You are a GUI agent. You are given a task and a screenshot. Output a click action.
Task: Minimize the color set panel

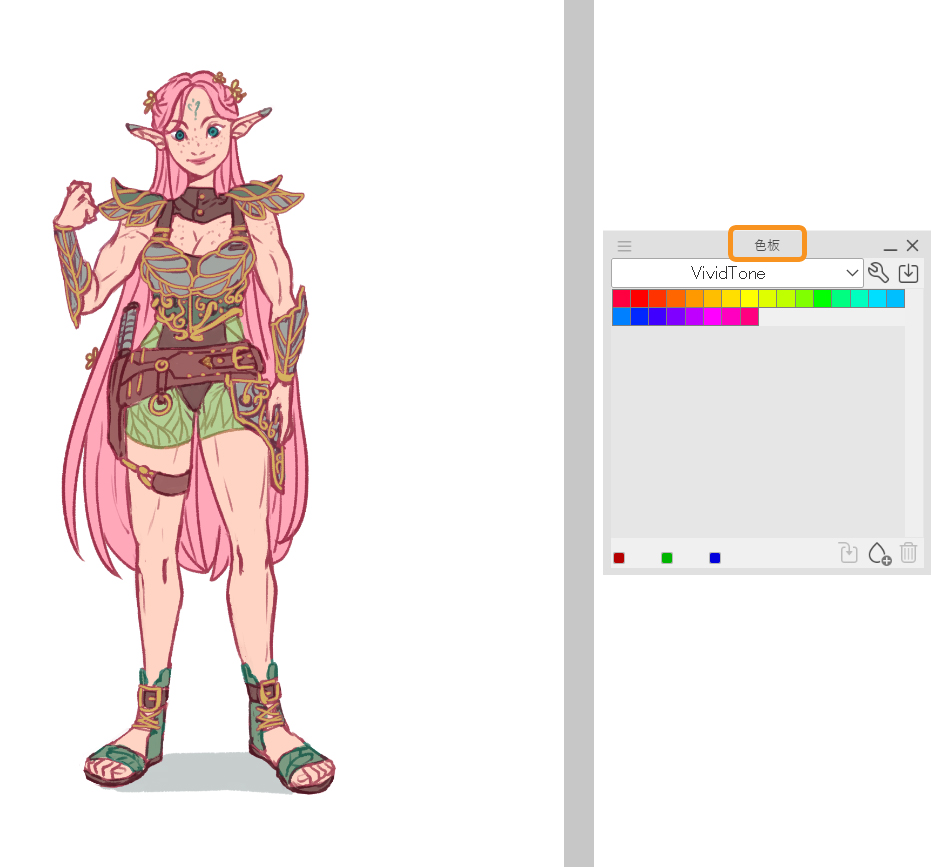(890, 247)
